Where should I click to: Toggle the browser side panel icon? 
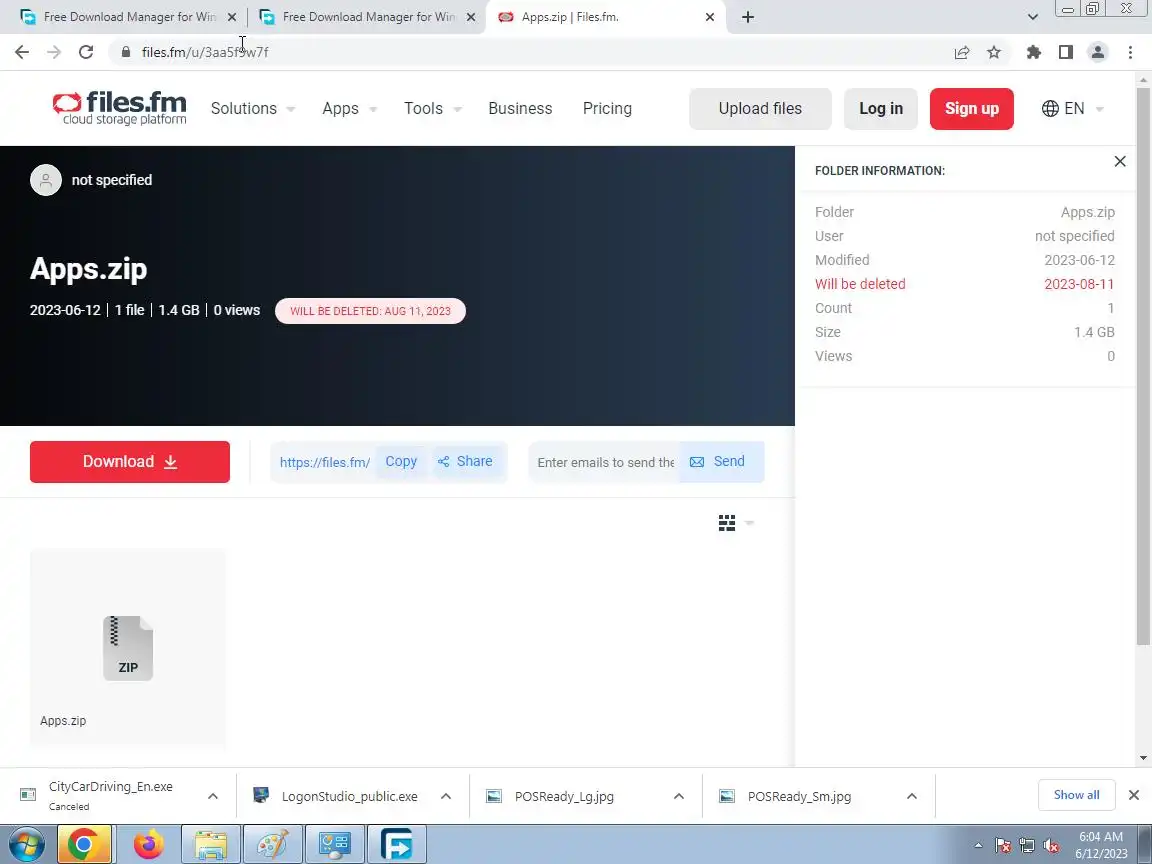coord(1065,52)
